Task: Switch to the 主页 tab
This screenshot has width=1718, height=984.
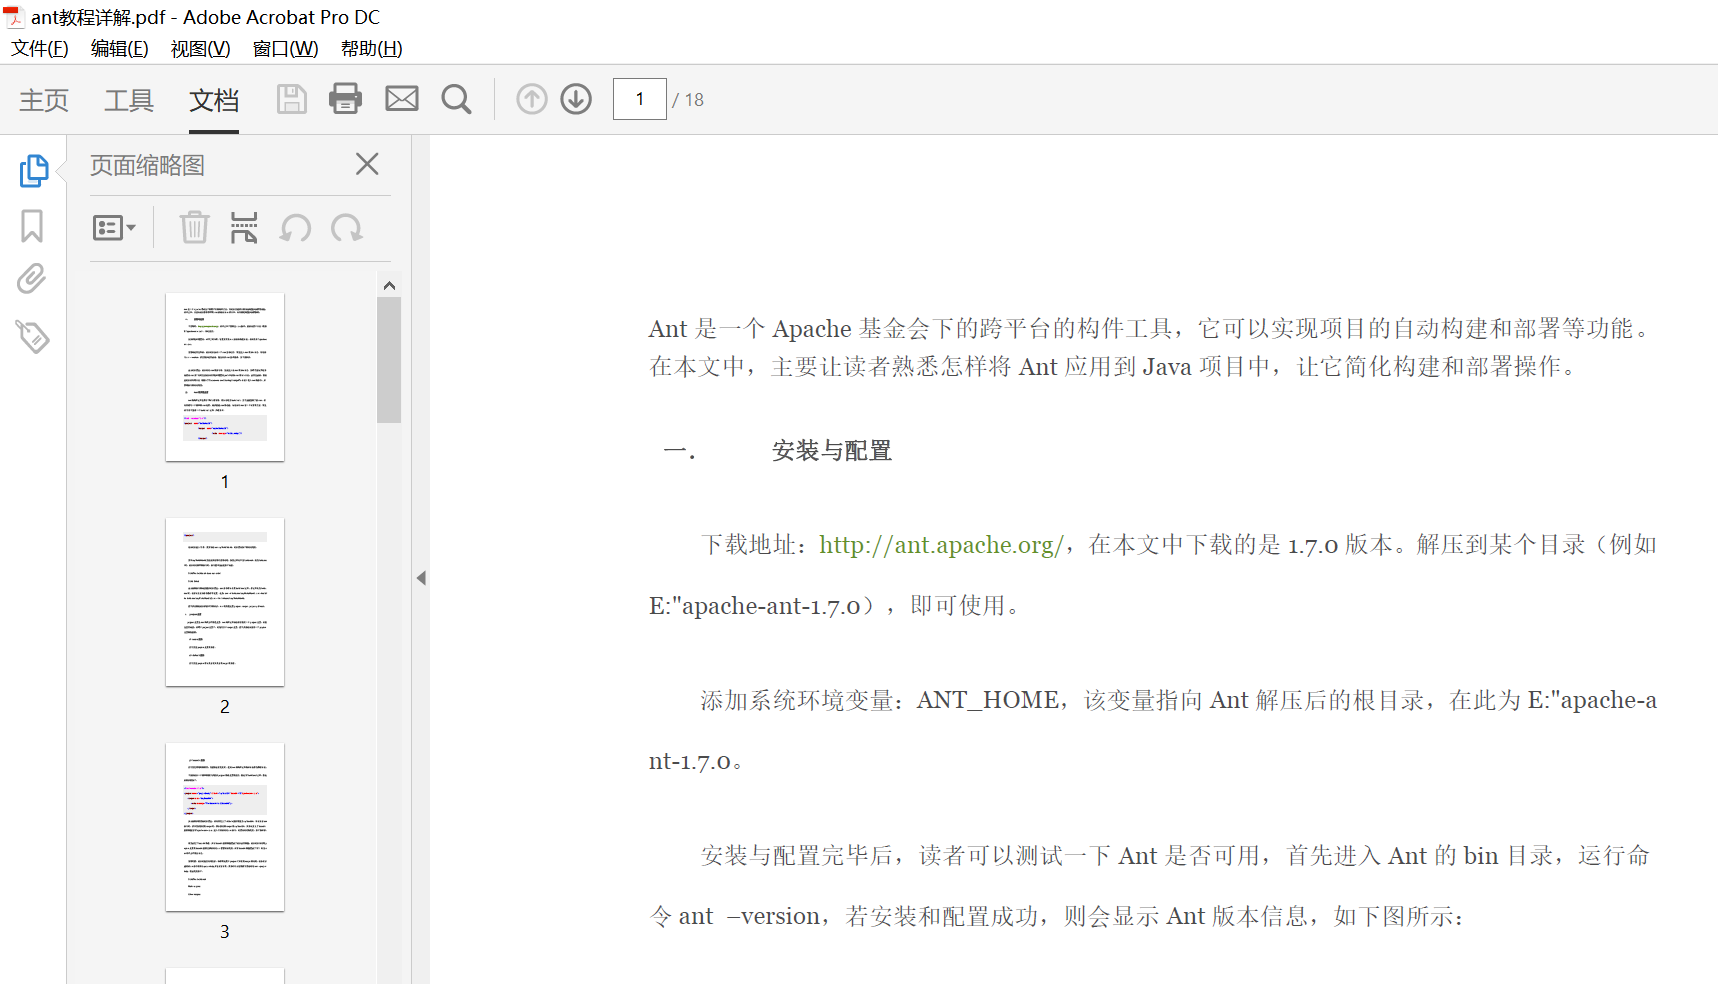Action: pos(44,100)
